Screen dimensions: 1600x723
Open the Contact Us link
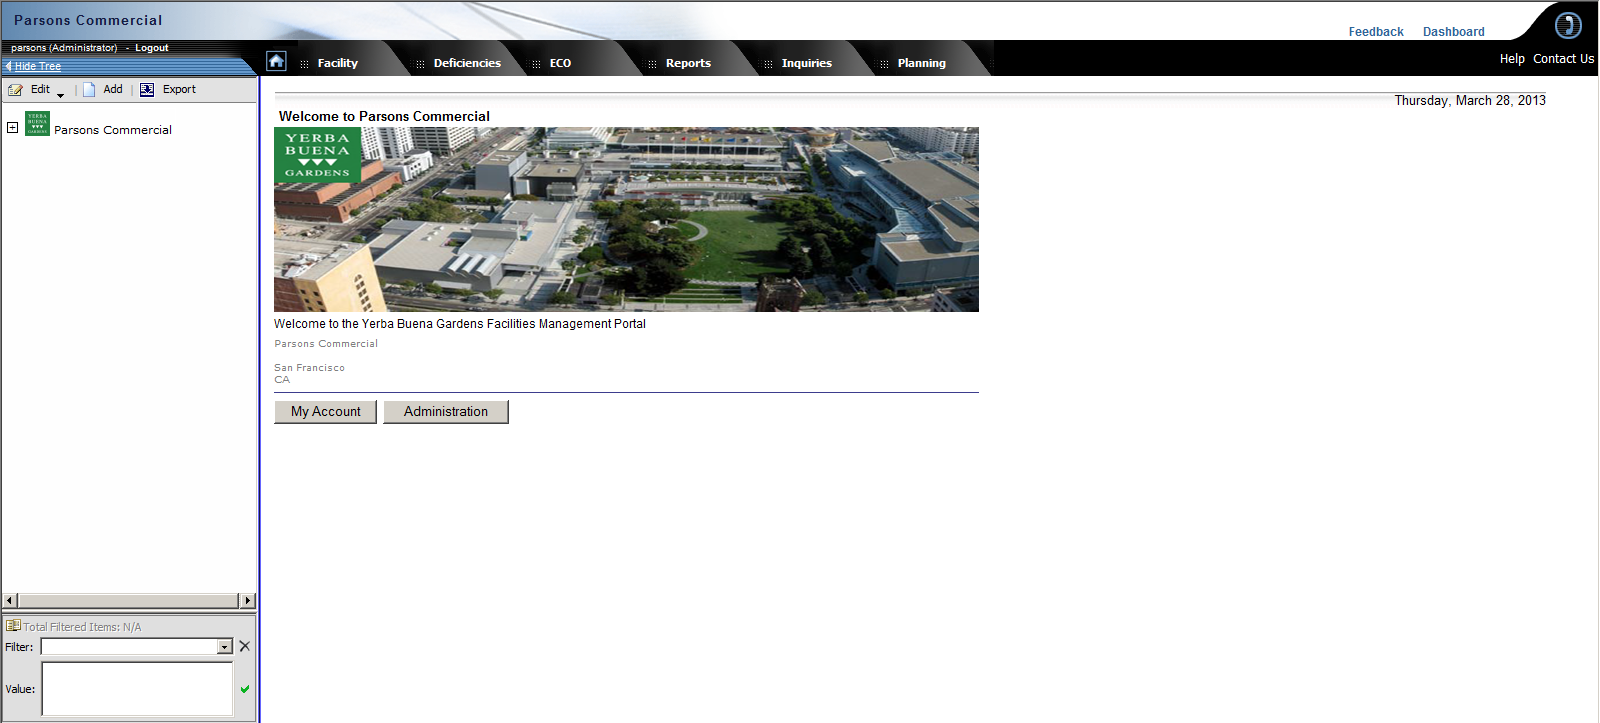pyautogui.click(x=1563, y=59)
